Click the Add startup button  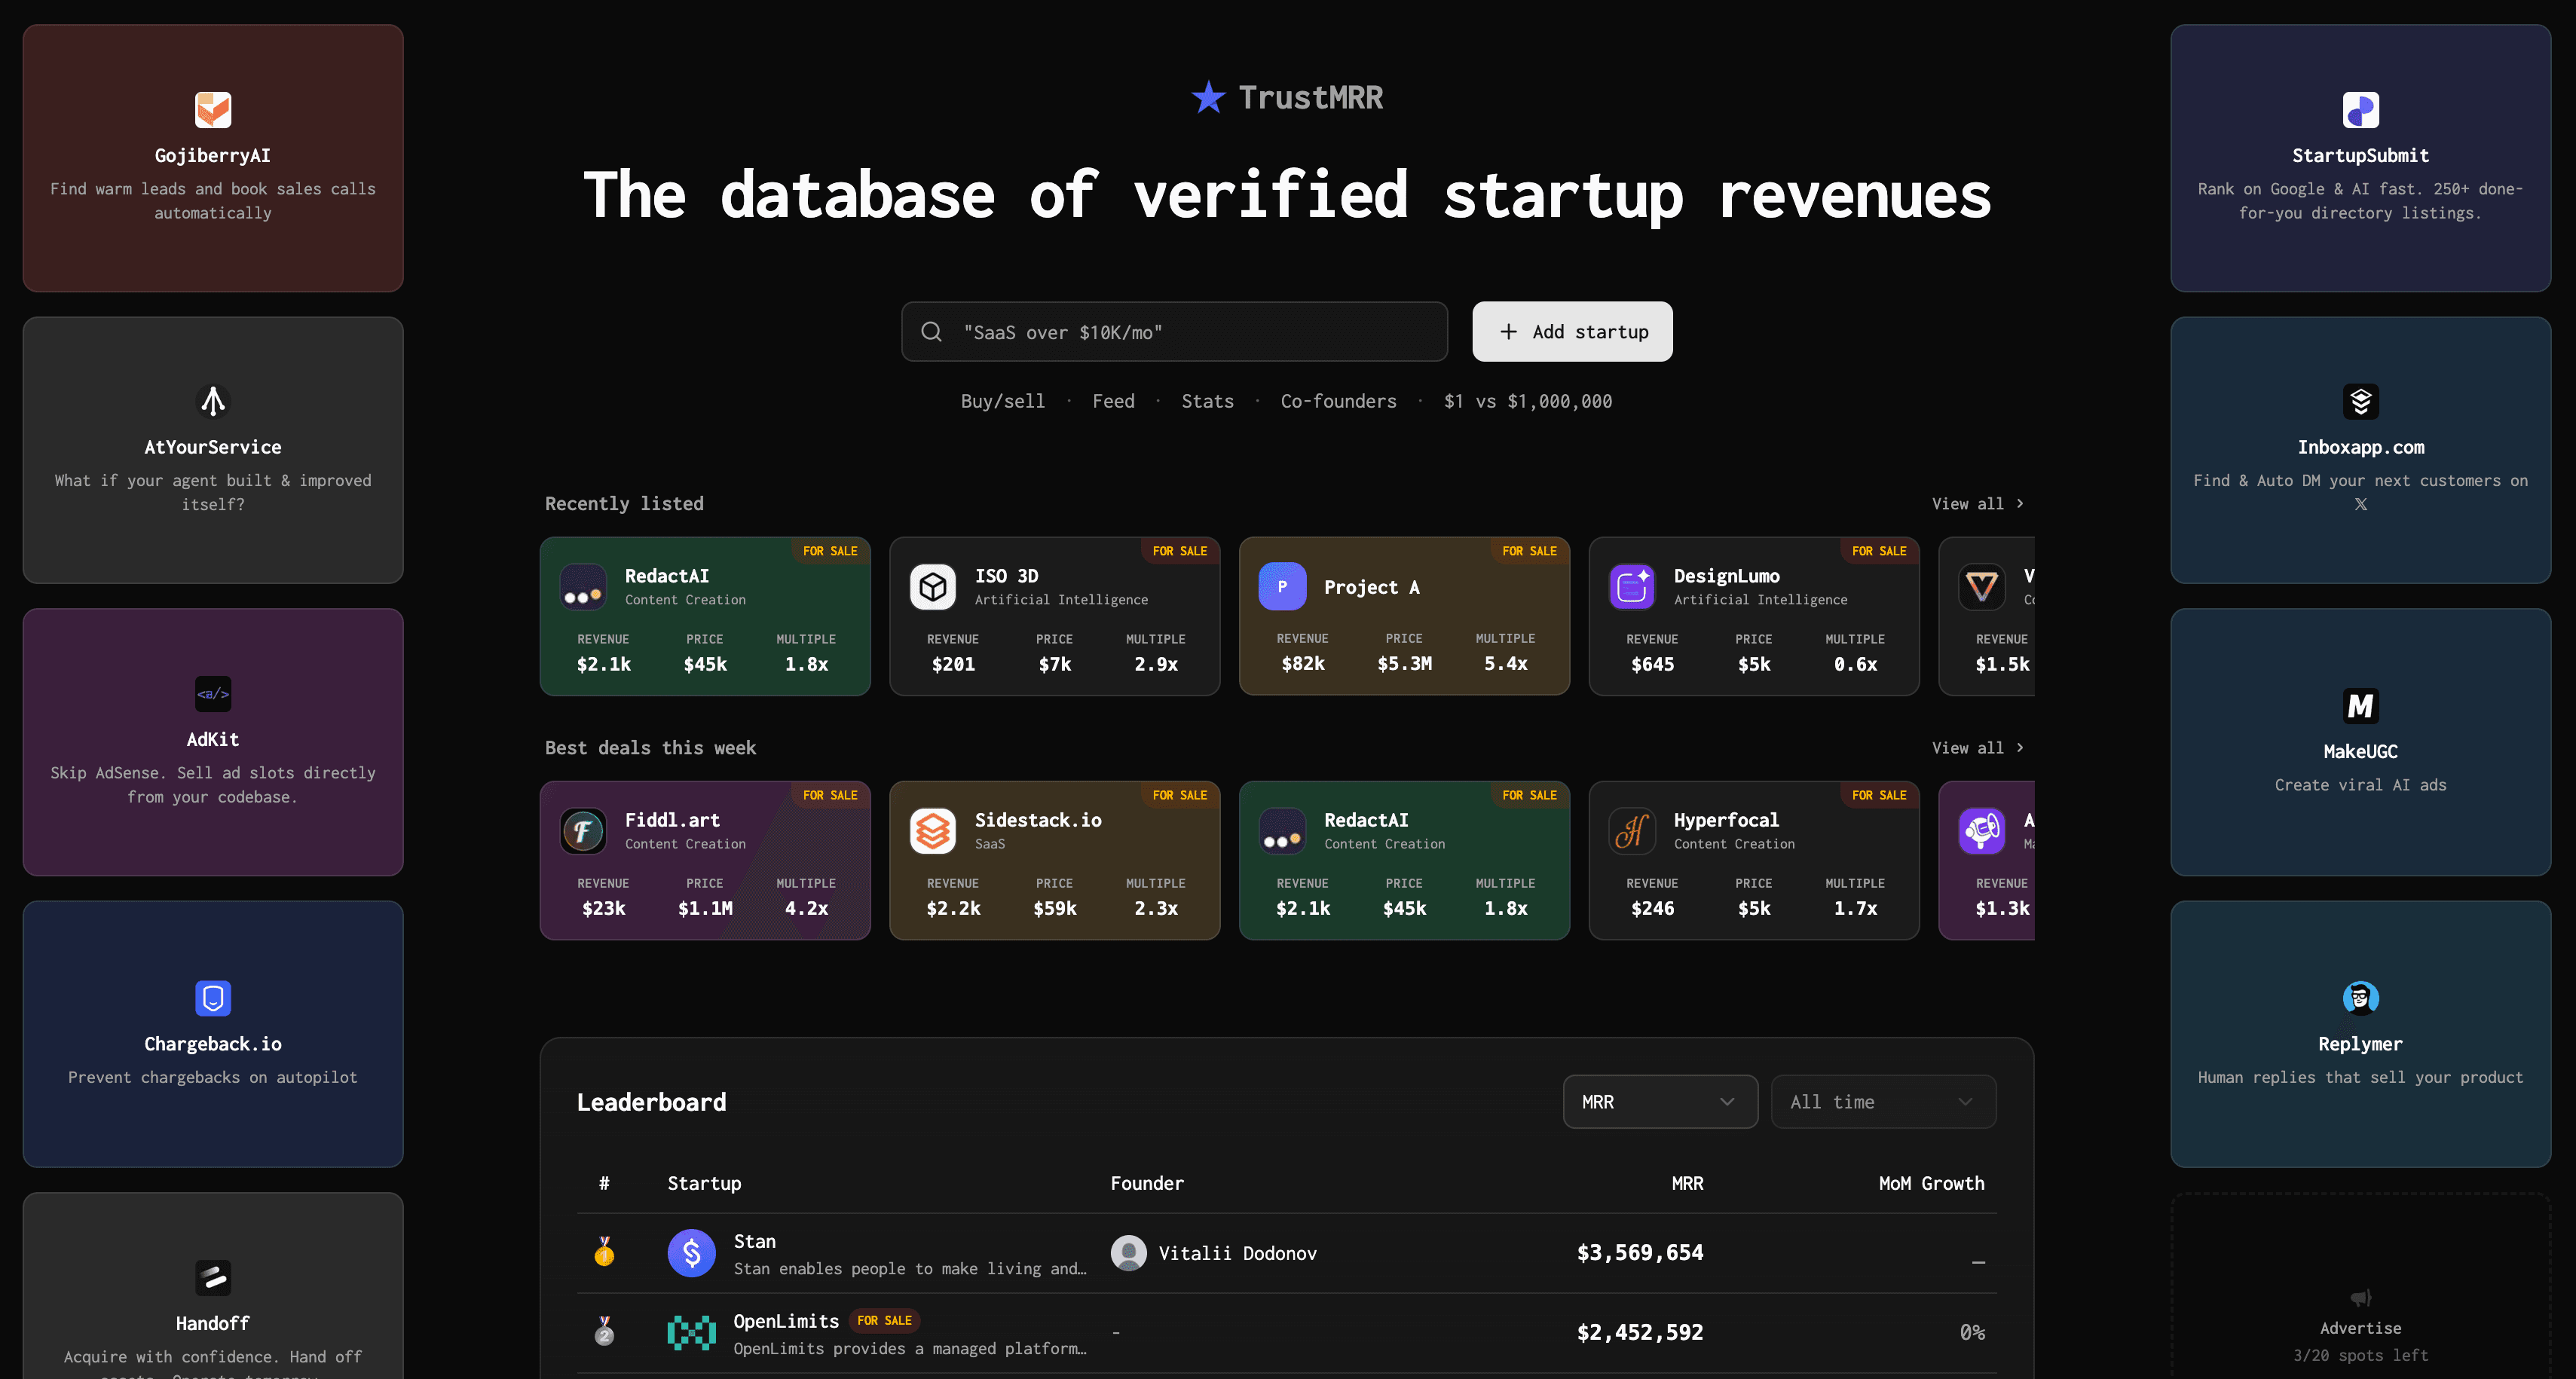click(x=1572, y=332)
